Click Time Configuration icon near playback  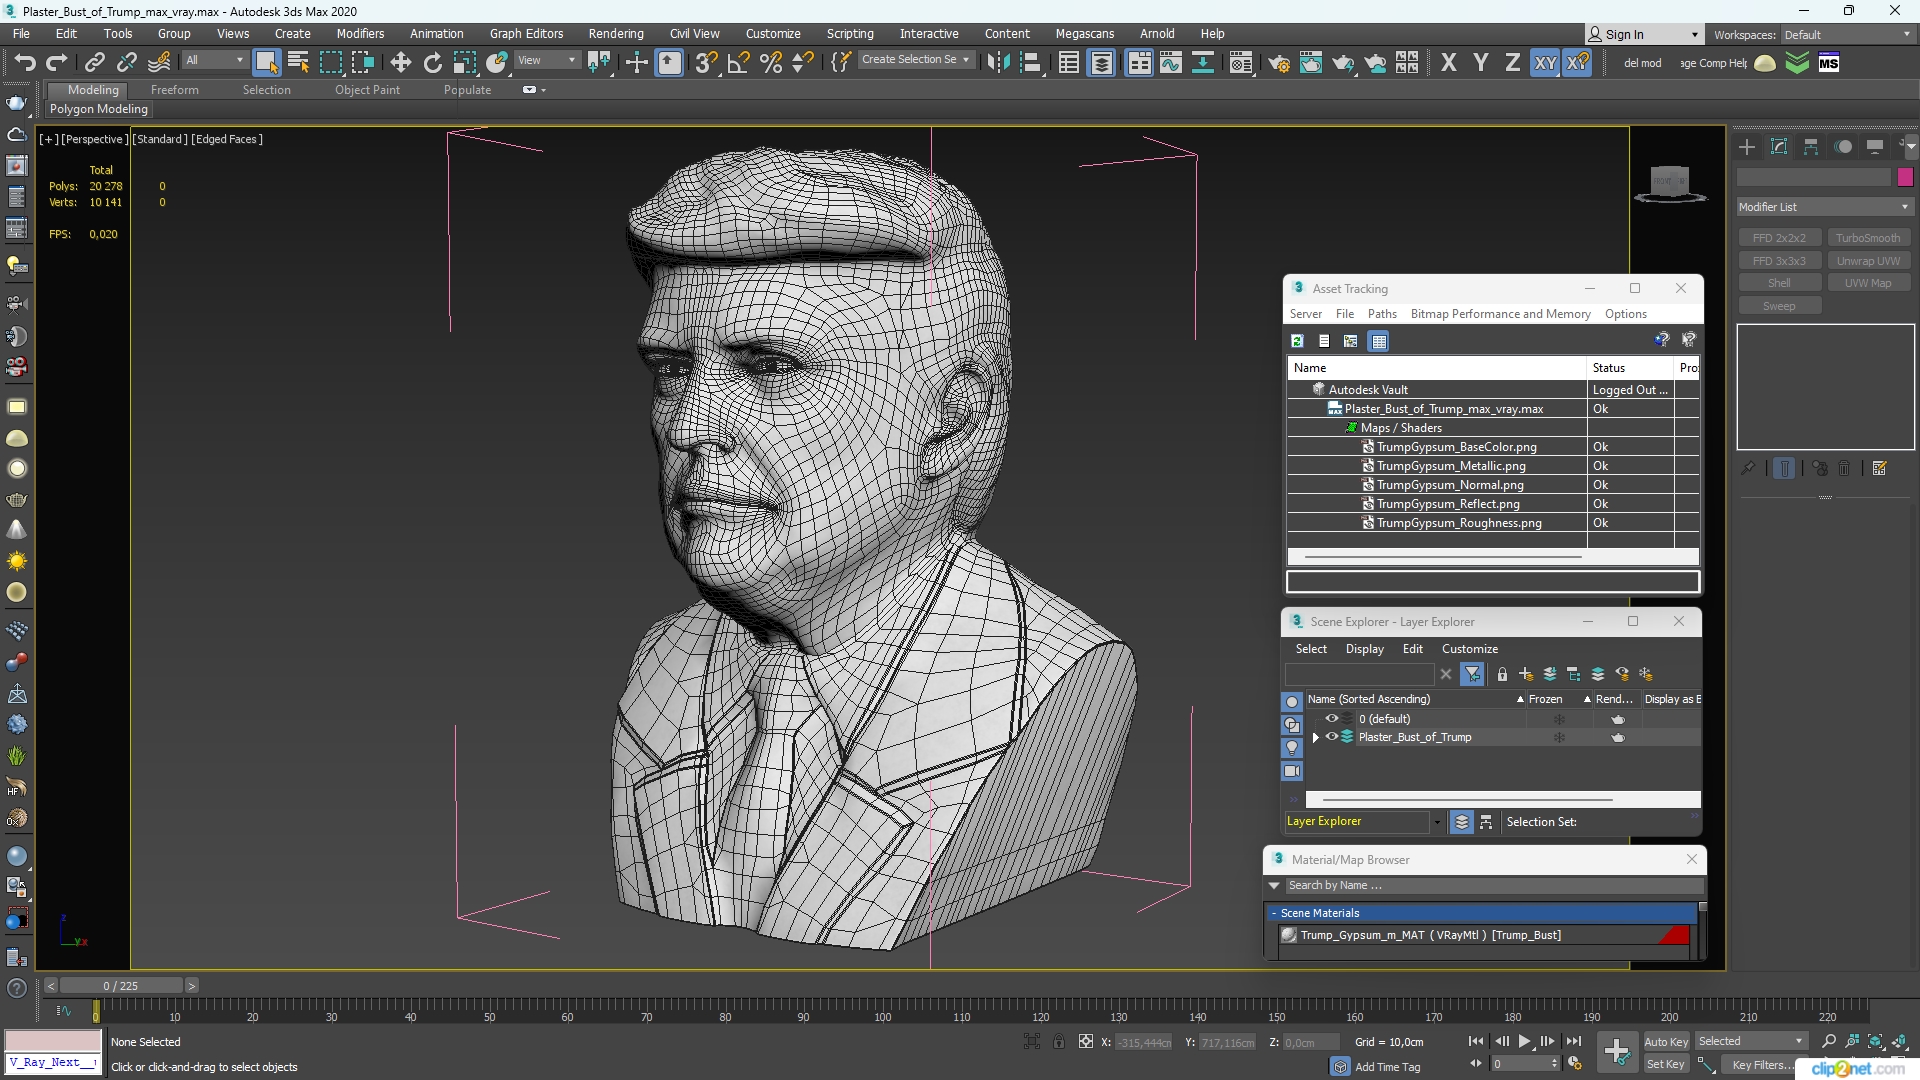1575,1063
